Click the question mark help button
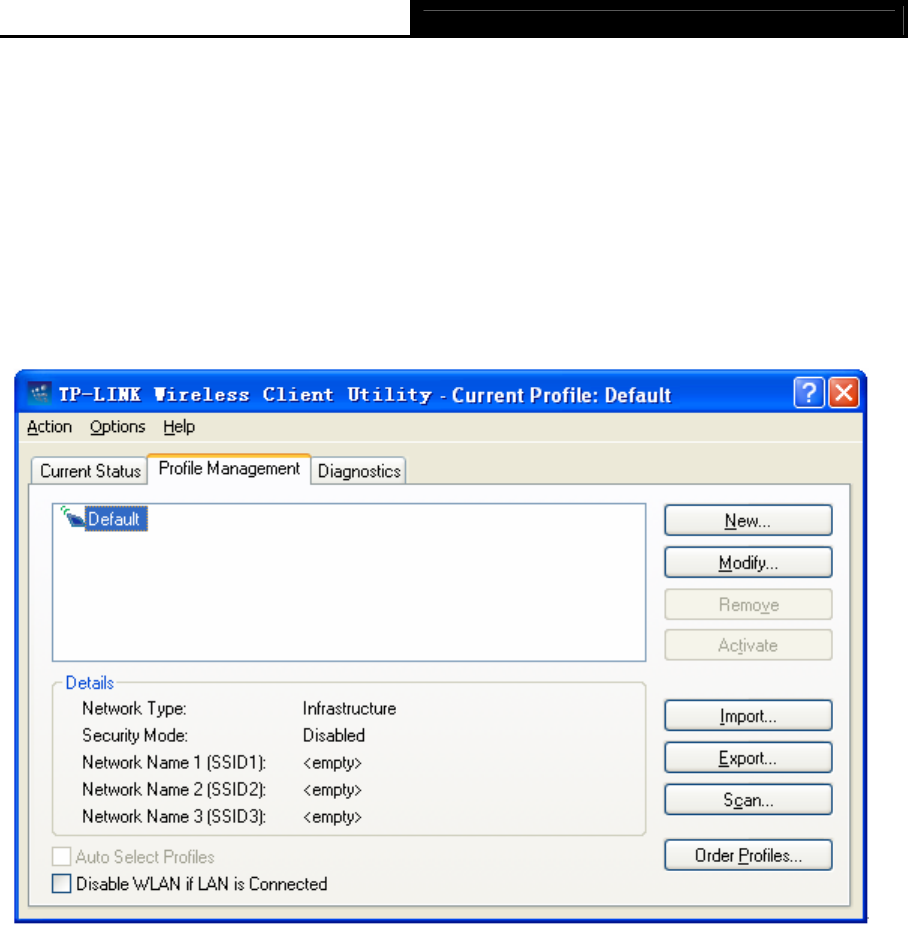 coord(808,393)
